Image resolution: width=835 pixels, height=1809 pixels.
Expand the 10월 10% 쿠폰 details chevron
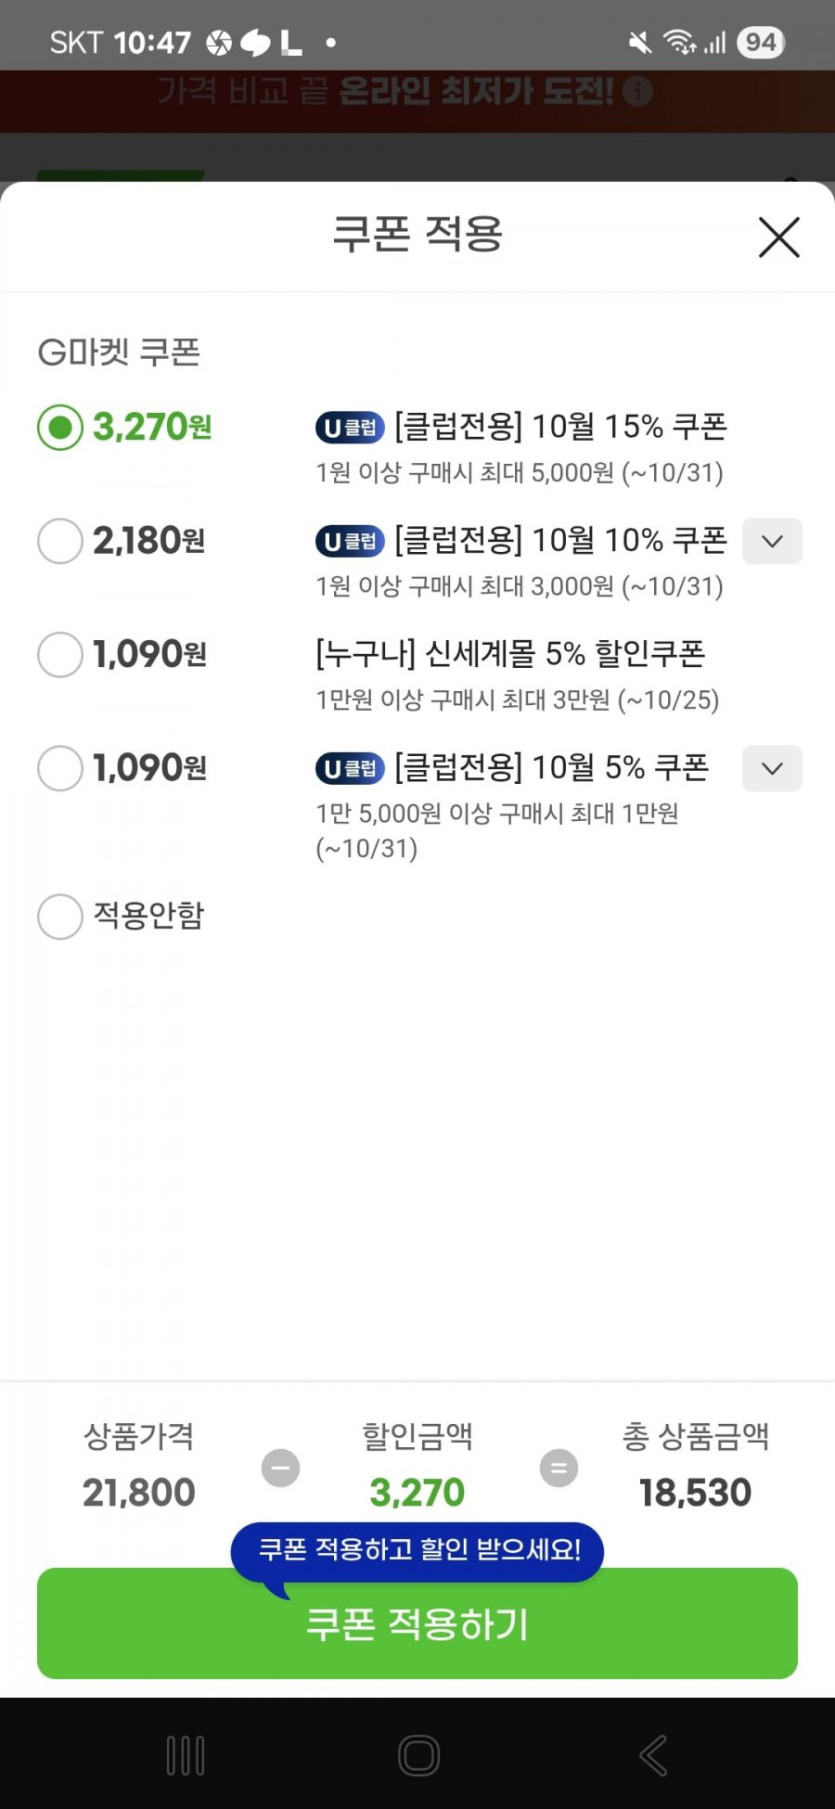point(772,541)
